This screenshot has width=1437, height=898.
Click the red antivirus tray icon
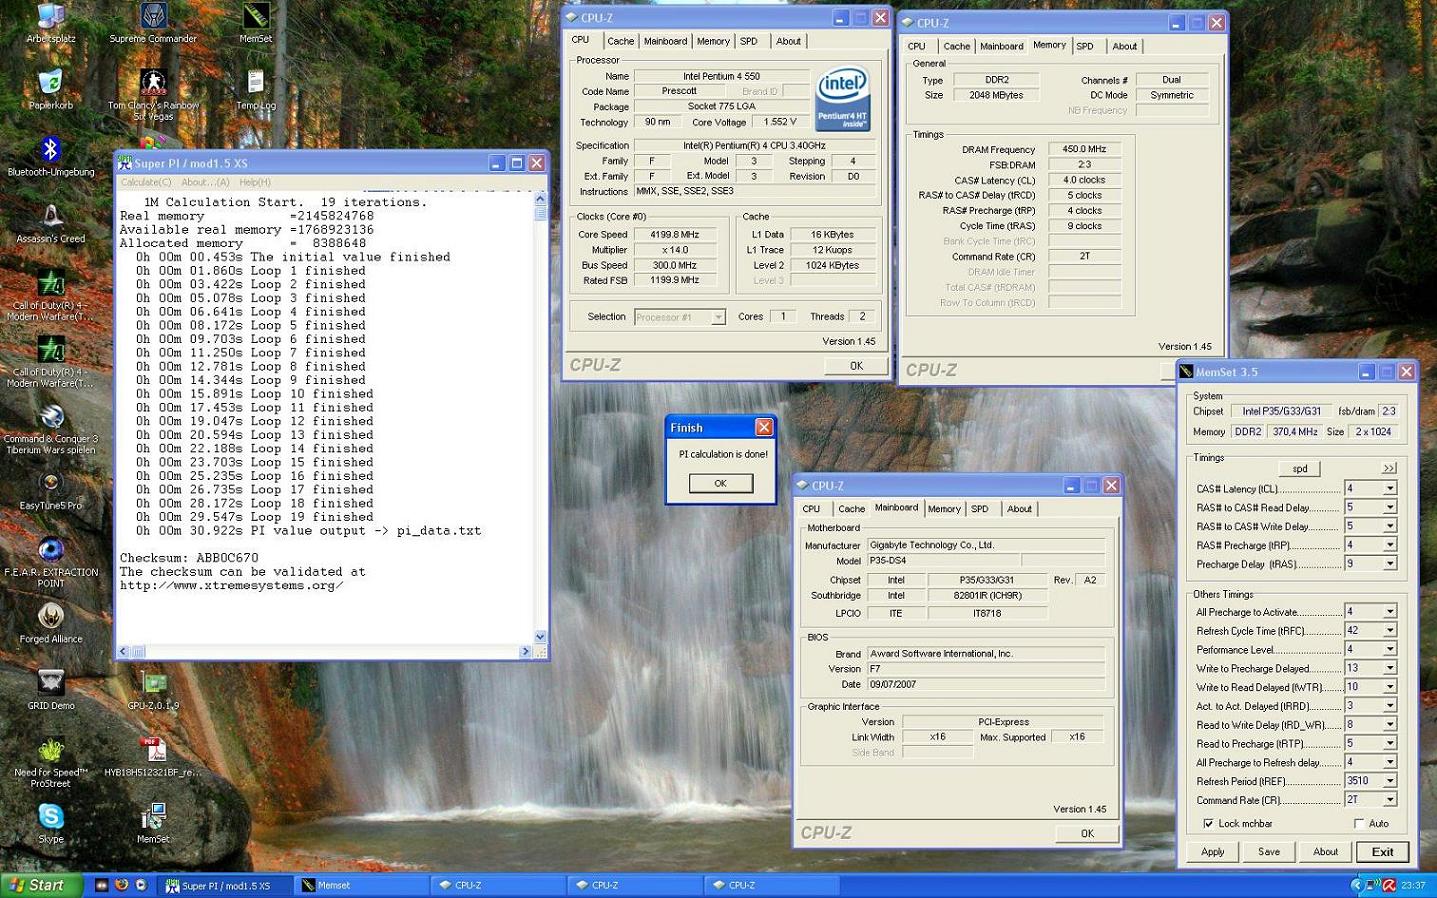(1389, 885)
